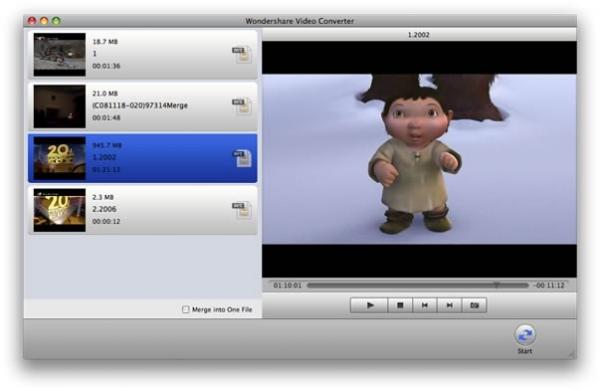Play the previewed video
The height and width of the screenshot is (391, 600).
coord(369,305)
